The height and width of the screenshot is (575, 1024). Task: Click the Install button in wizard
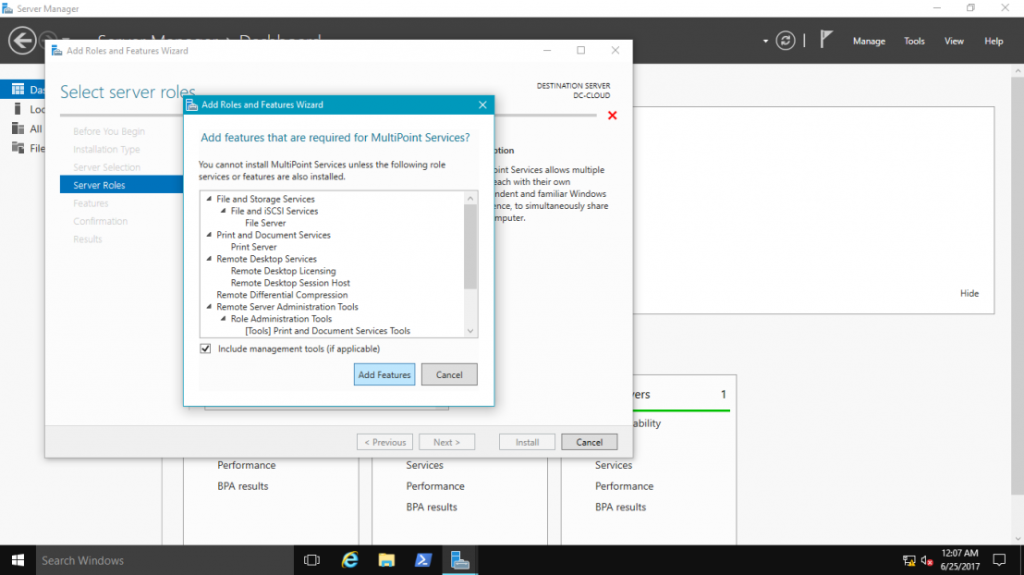[x=527, y=442]
